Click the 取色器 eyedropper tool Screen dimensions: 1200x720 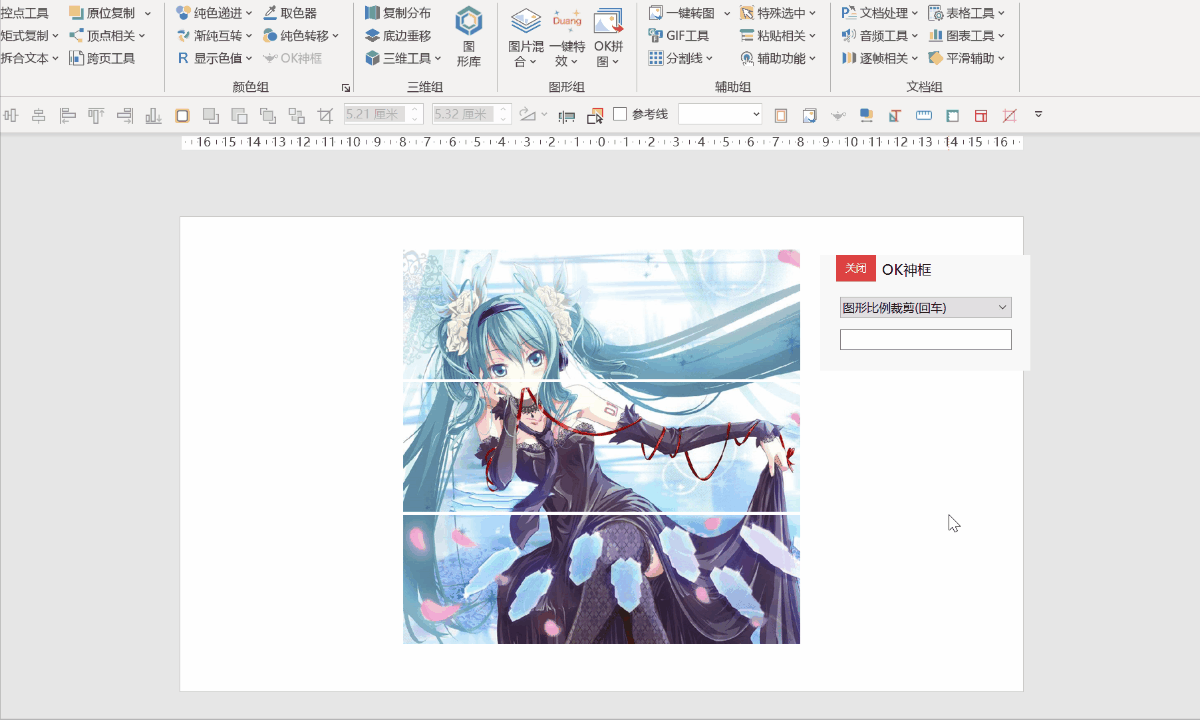coord(290,13)
